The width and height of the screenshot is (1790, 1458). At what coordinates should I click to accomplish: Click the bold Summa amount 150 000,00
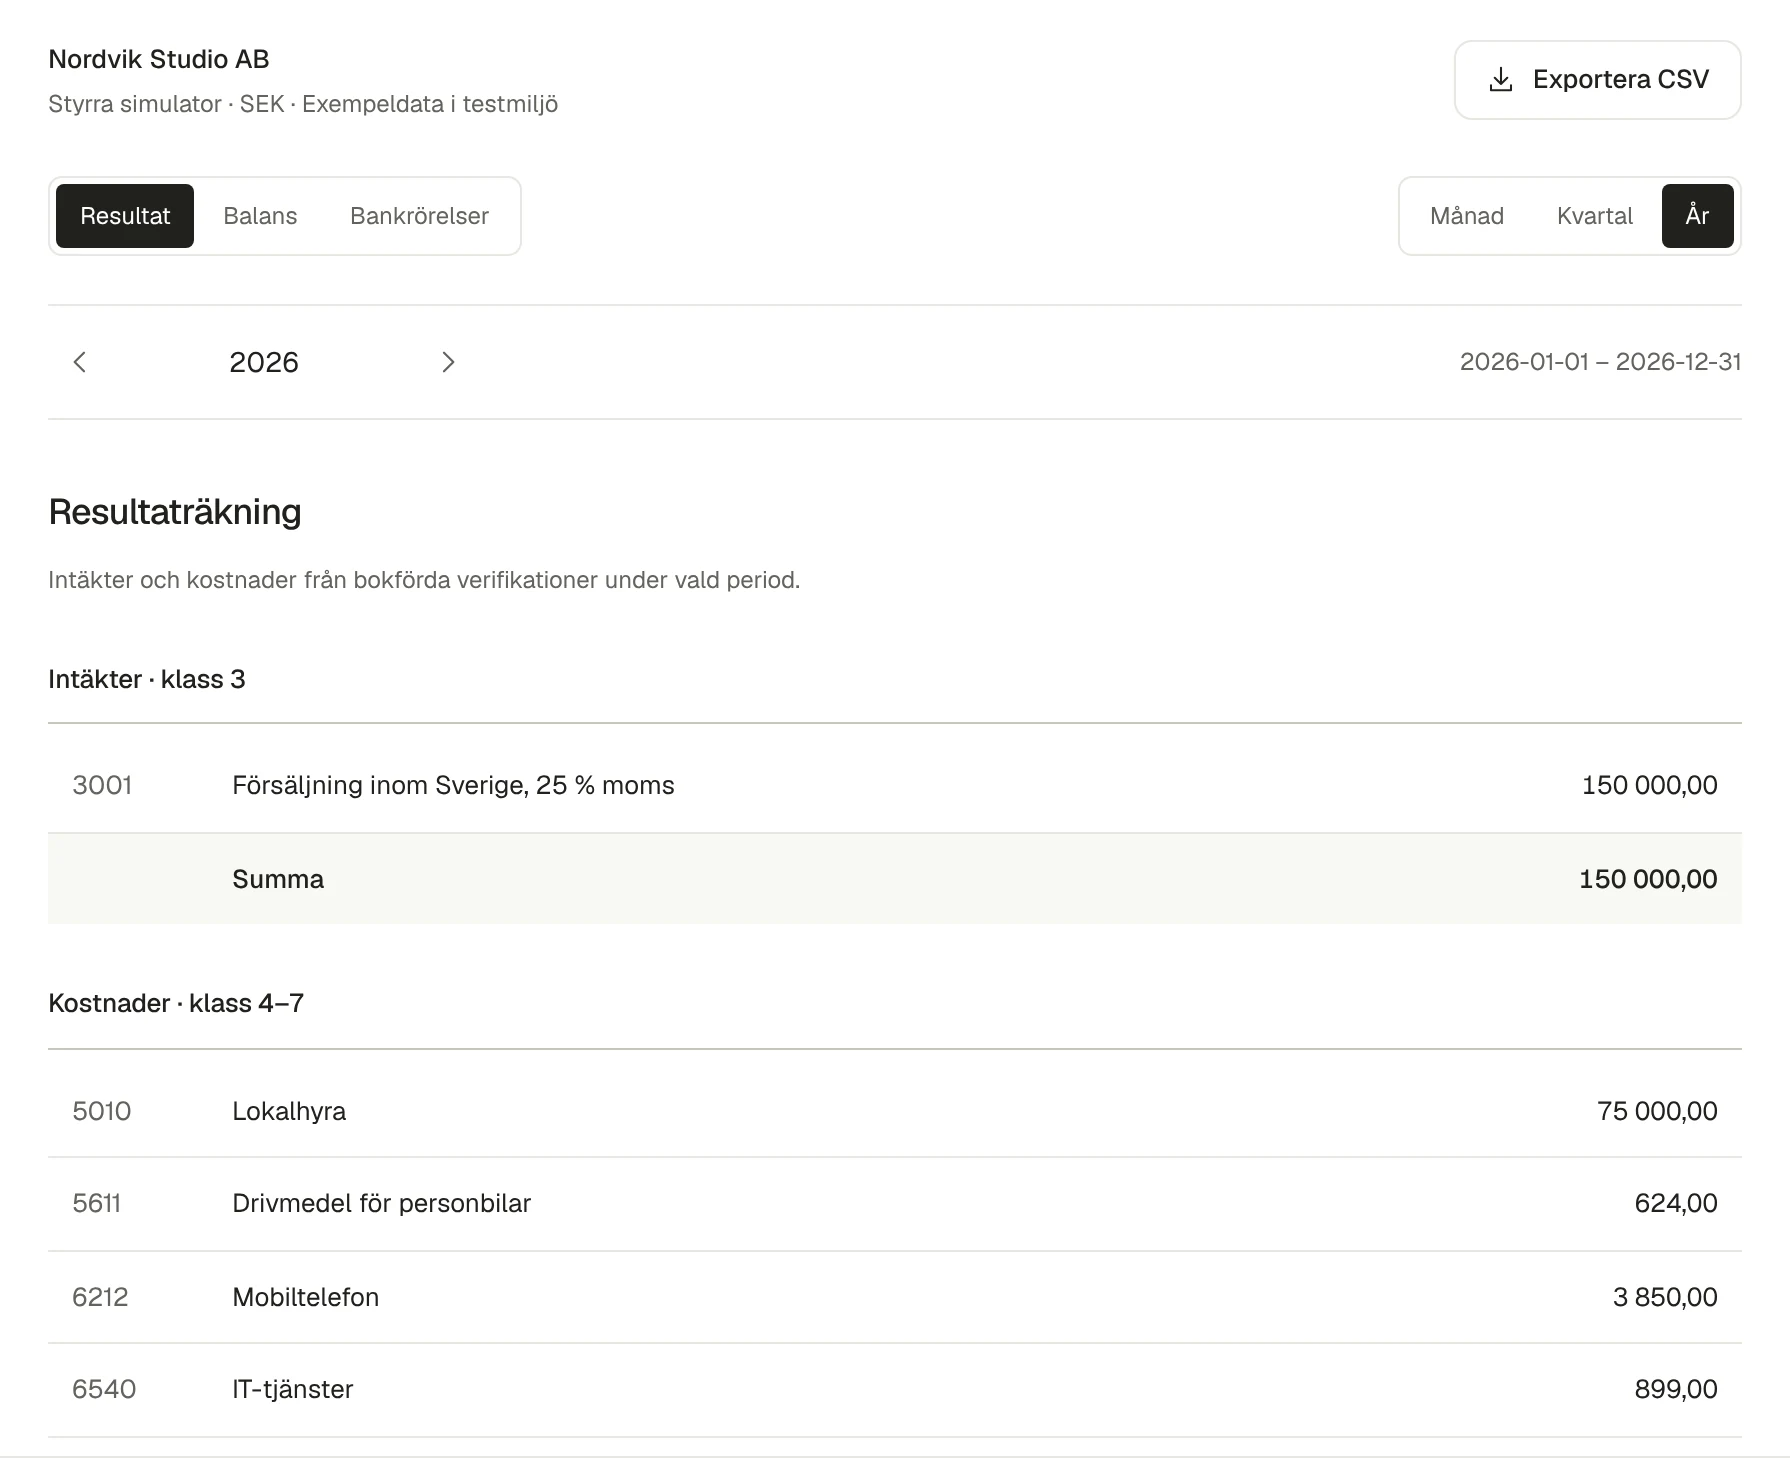click(1648, 879)
